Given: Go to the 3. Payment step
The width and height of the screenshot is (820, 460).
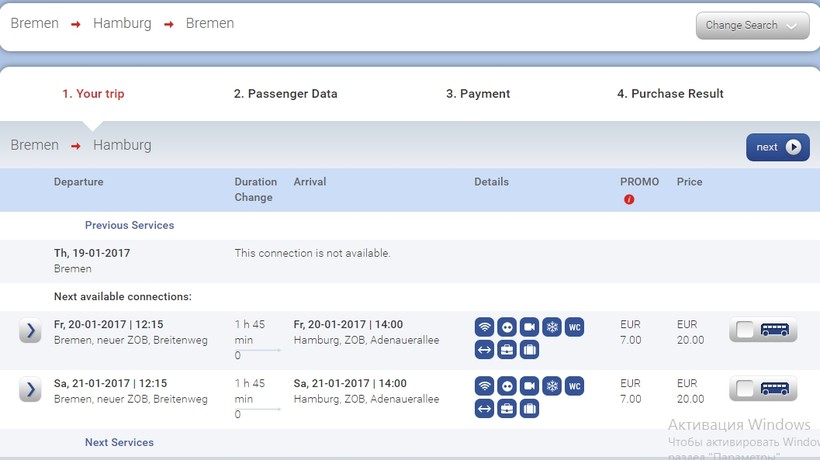Looking at the screenshot, I should click(478, 94).
